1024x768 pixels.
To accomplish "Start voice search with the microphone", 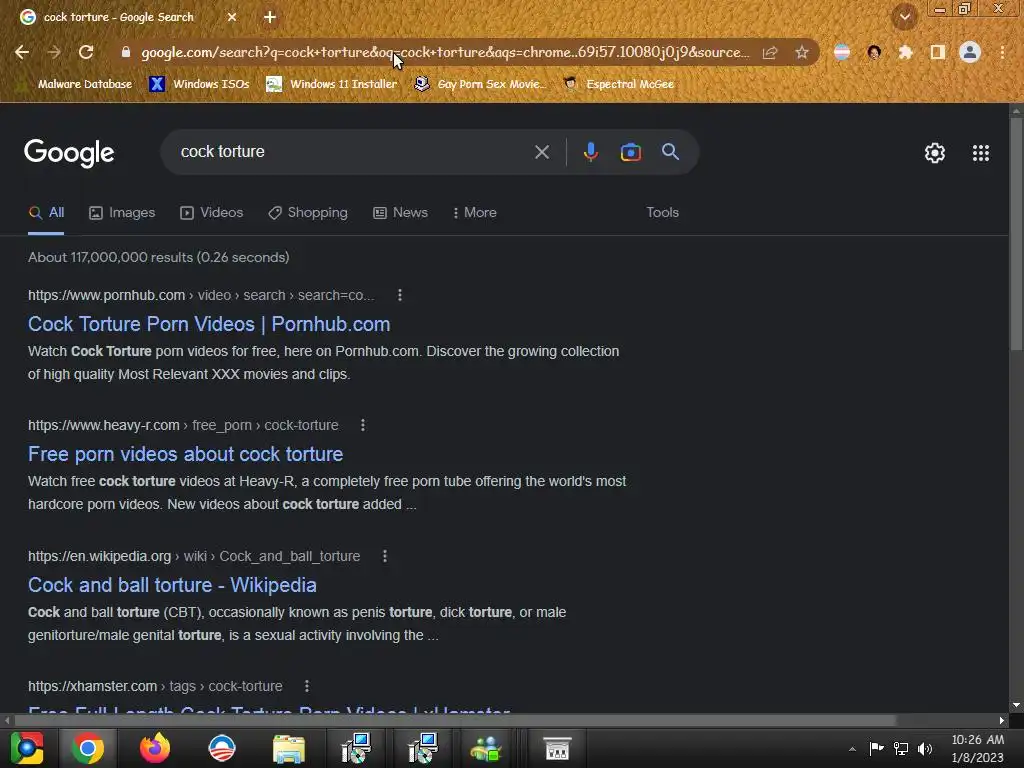I will (590, 152).
